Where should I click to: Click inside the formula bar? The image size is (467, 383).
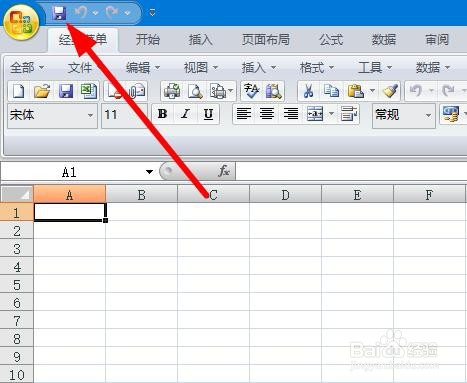click(351, 172)
